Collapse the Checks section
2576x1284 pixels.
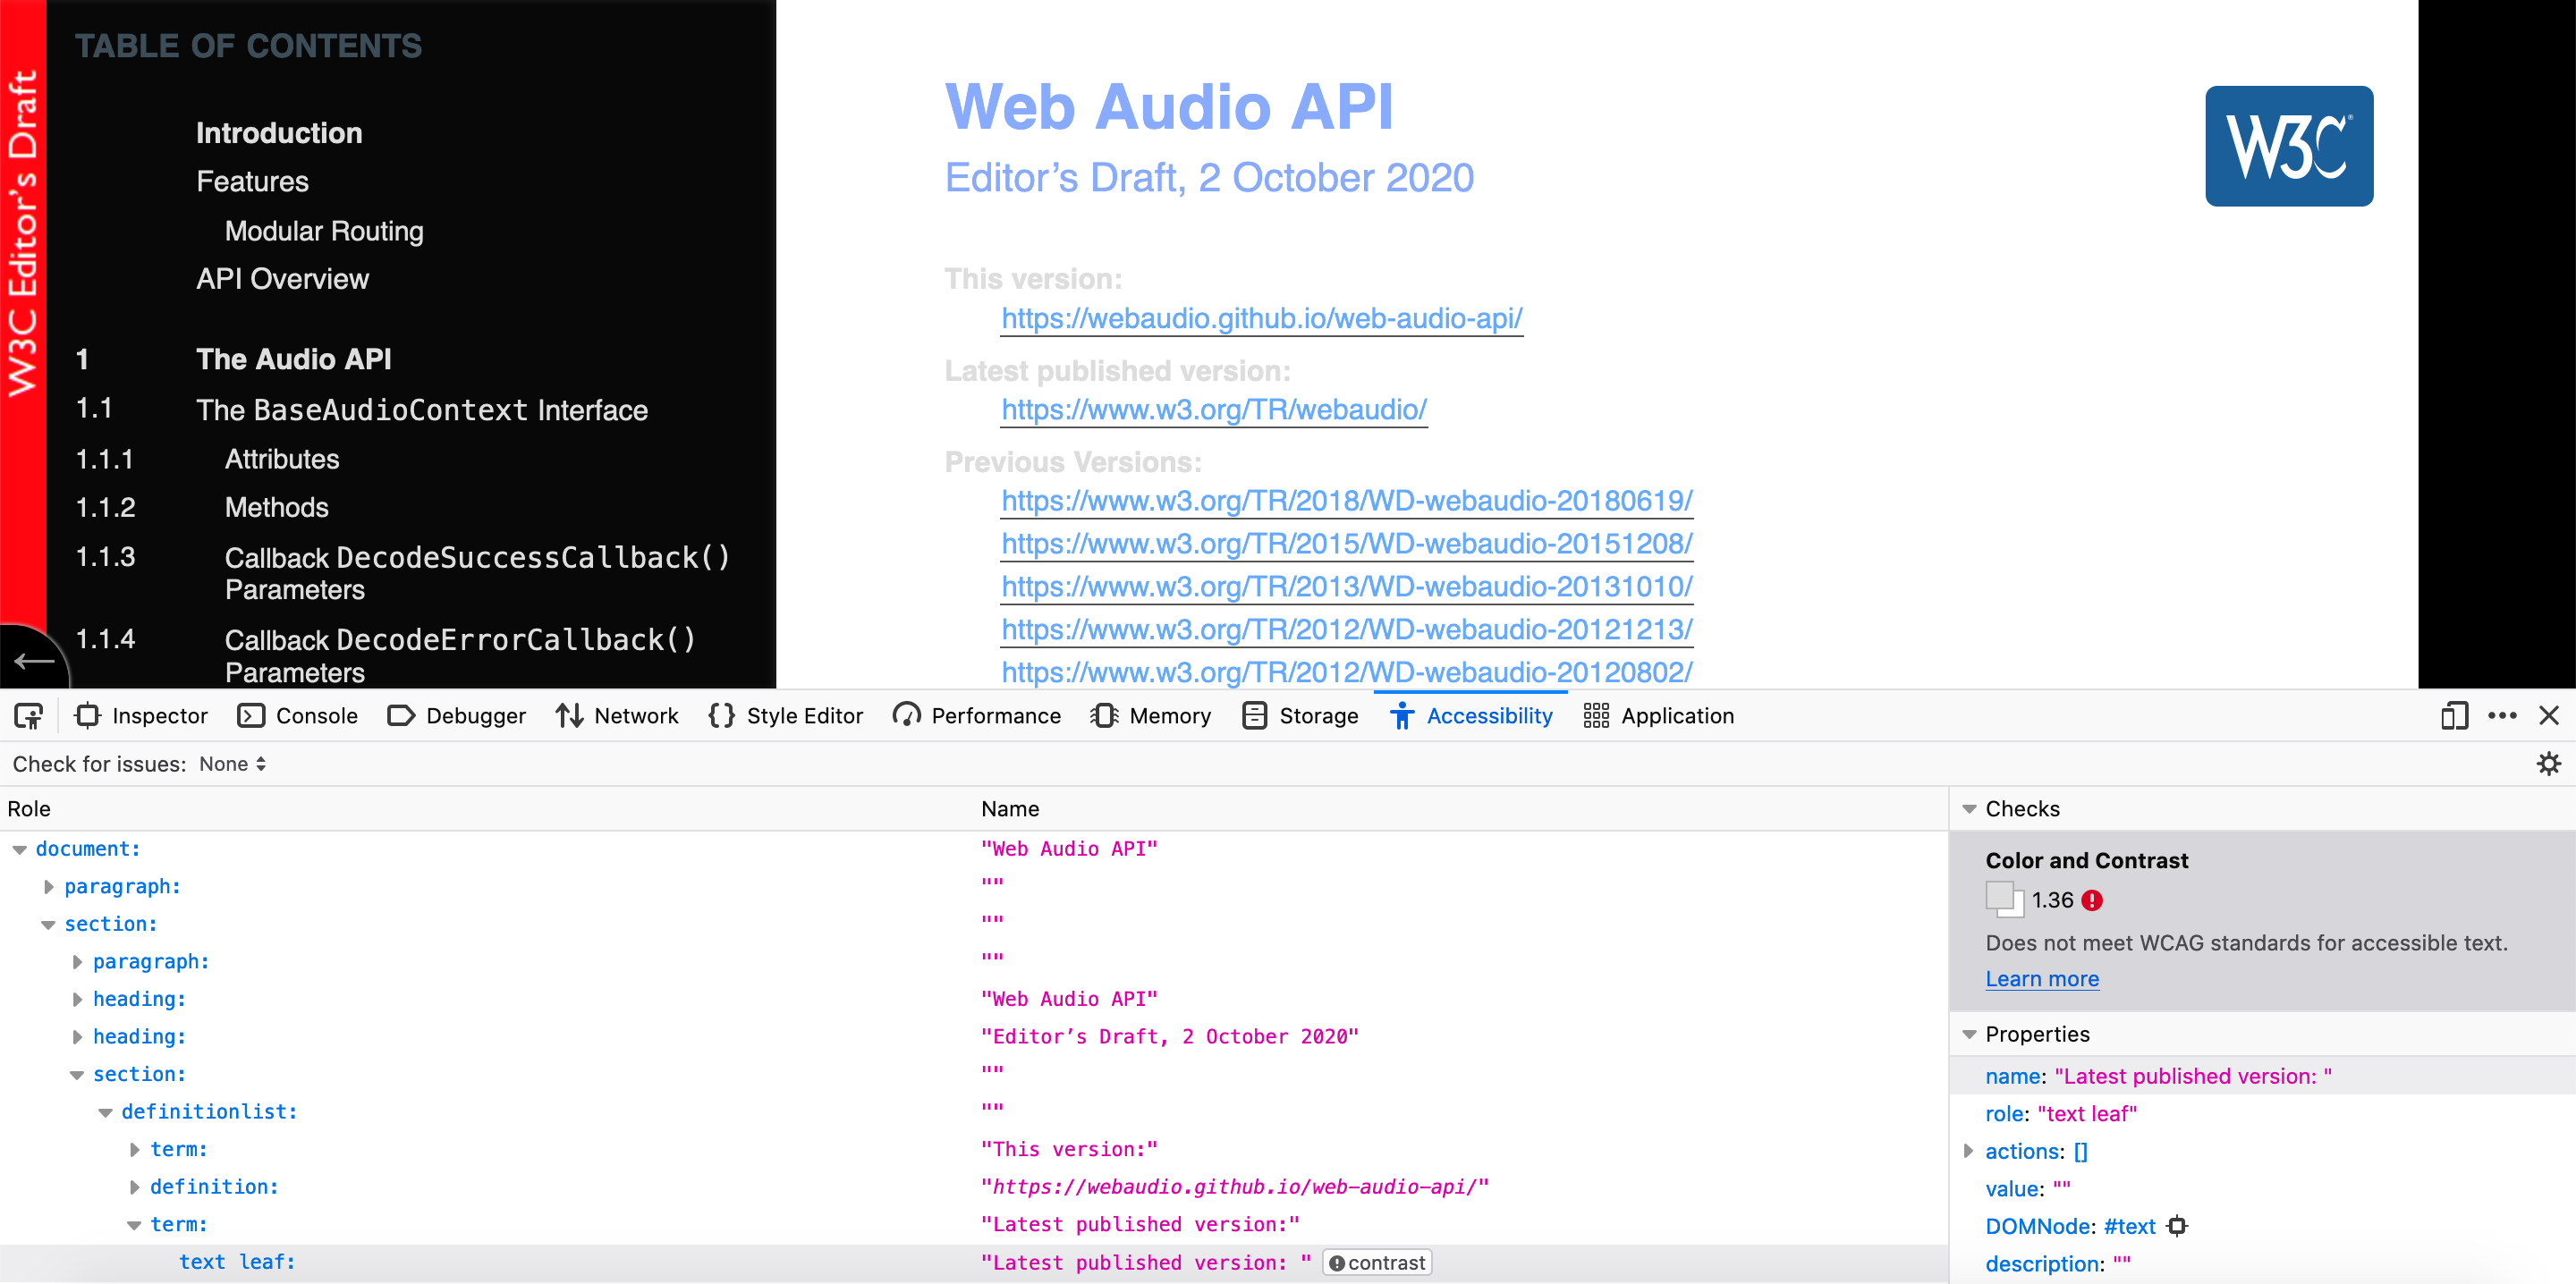pos(1969,809)
